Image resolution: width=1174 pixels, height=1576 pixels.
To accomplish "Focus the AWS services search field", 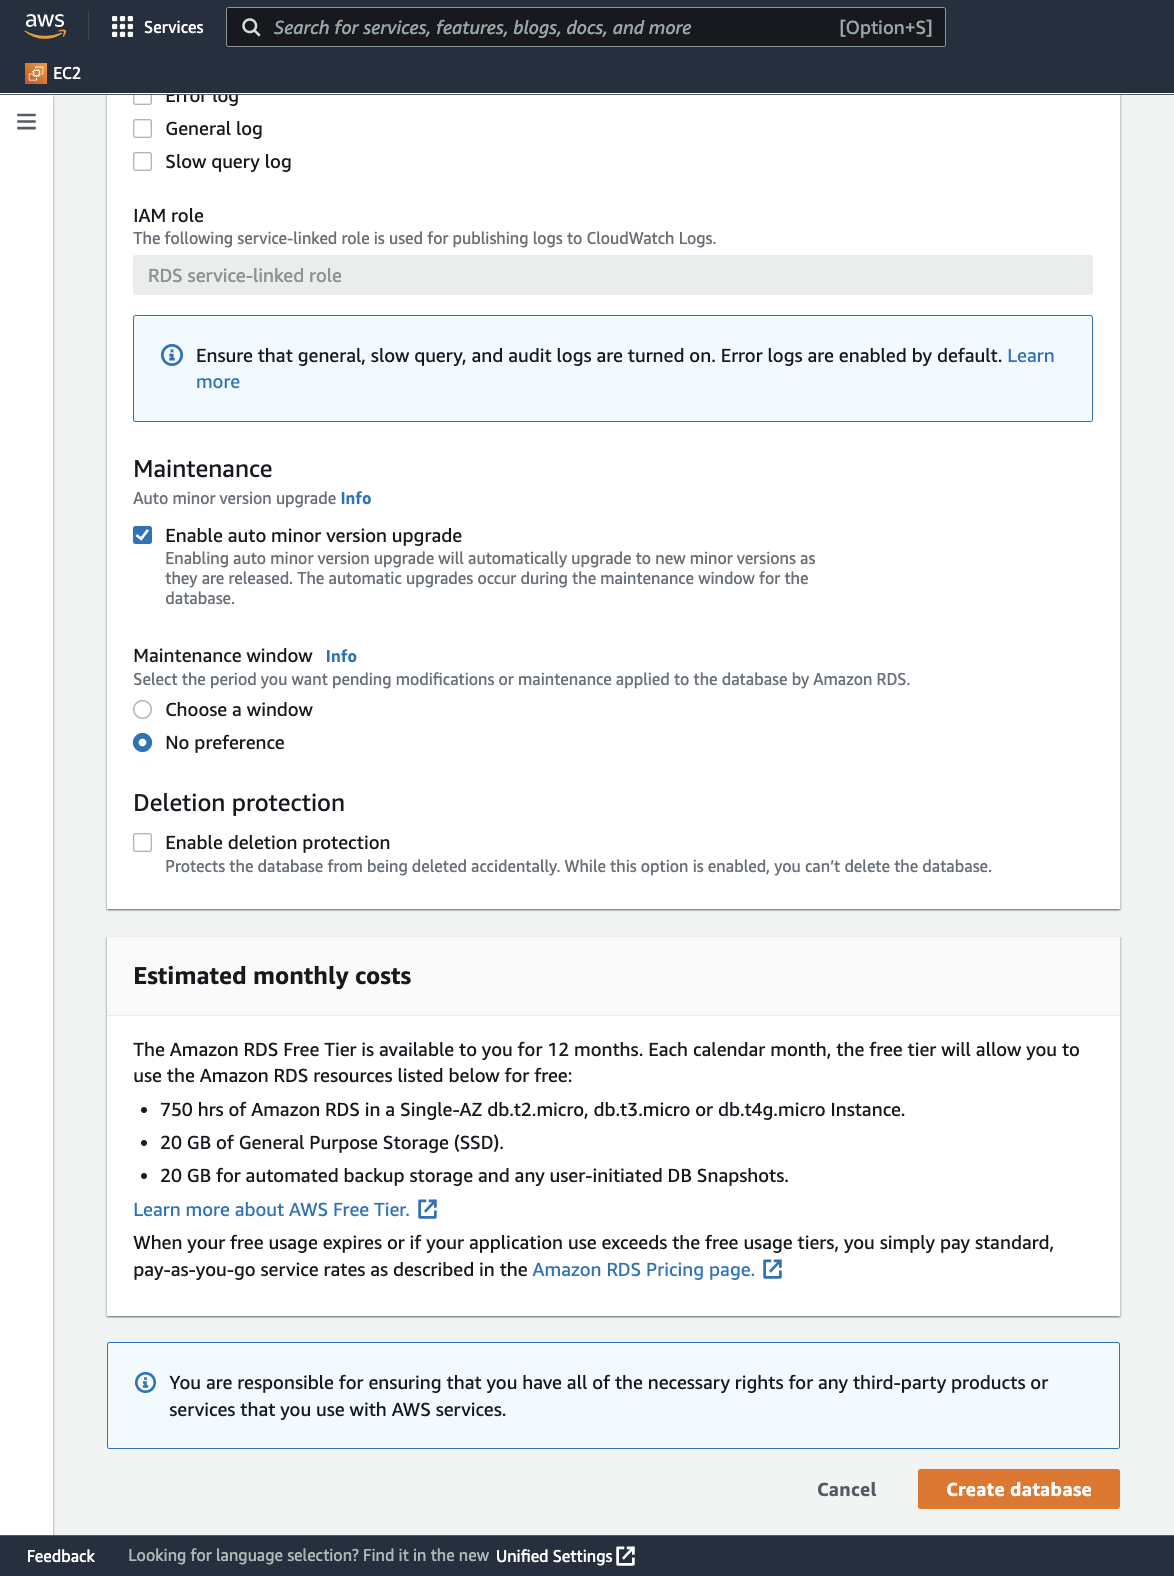I will point(550,27).
